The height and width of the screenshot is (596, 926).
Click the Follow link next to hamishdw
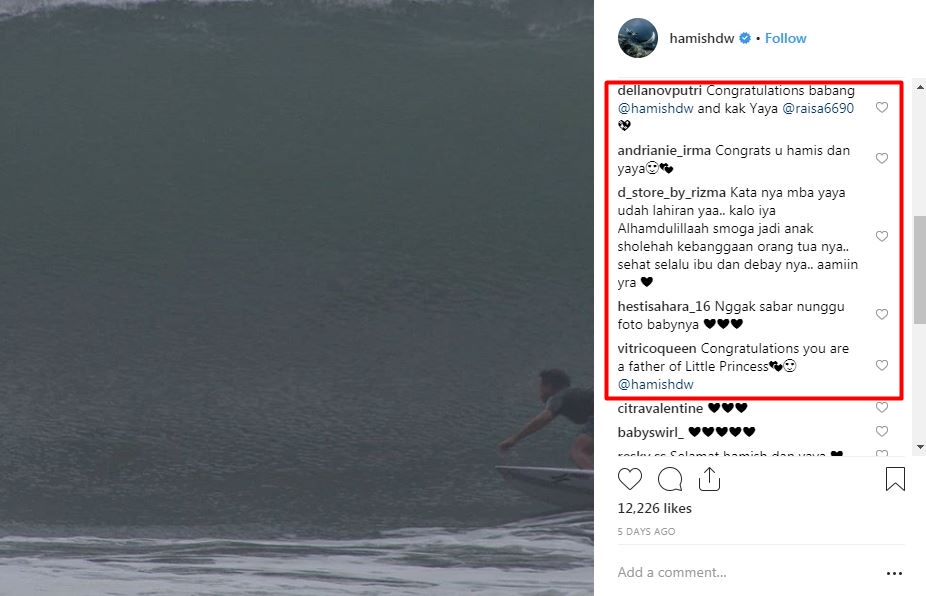click(x=785, y=38)
